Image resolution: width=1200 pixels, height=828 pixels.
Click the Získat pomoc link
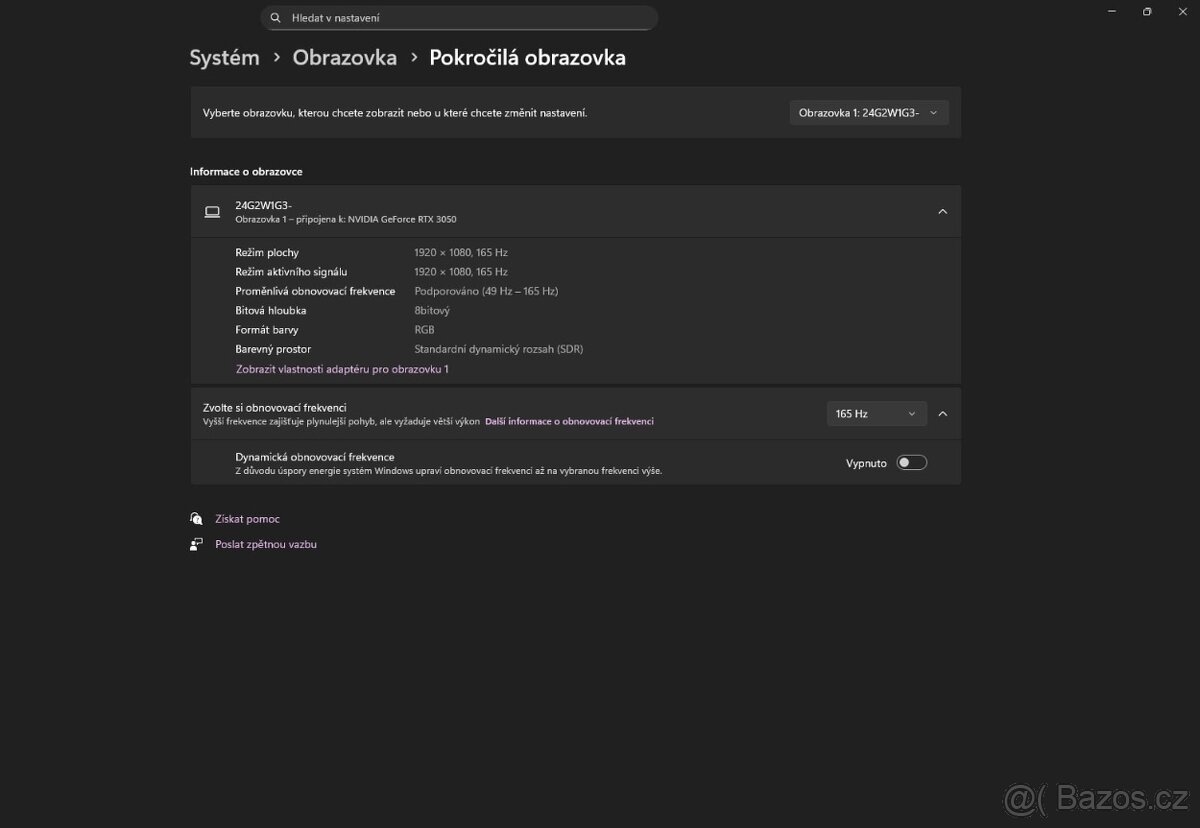246,518
